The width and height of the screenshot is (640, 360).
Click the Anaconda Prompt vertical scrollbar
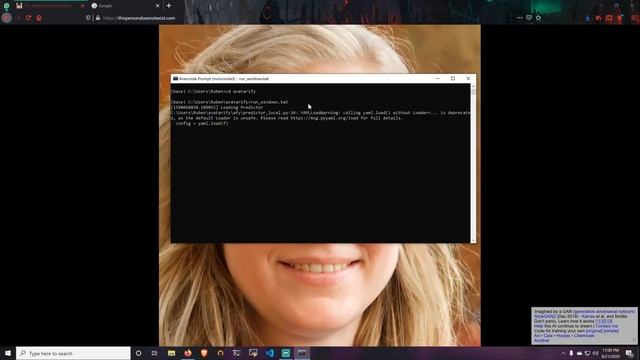coord(473,163)
